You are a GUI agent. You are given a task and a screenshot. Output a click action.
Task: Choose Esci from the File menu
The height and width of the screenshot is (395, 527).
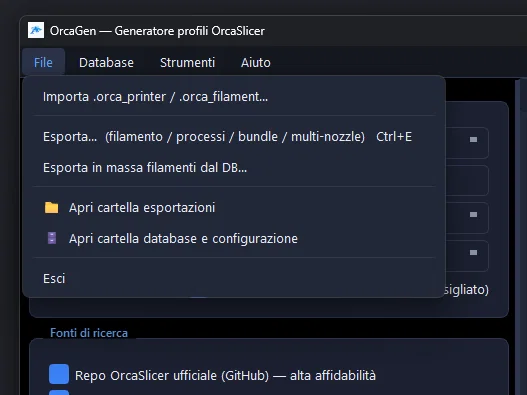tap(234, 279)
